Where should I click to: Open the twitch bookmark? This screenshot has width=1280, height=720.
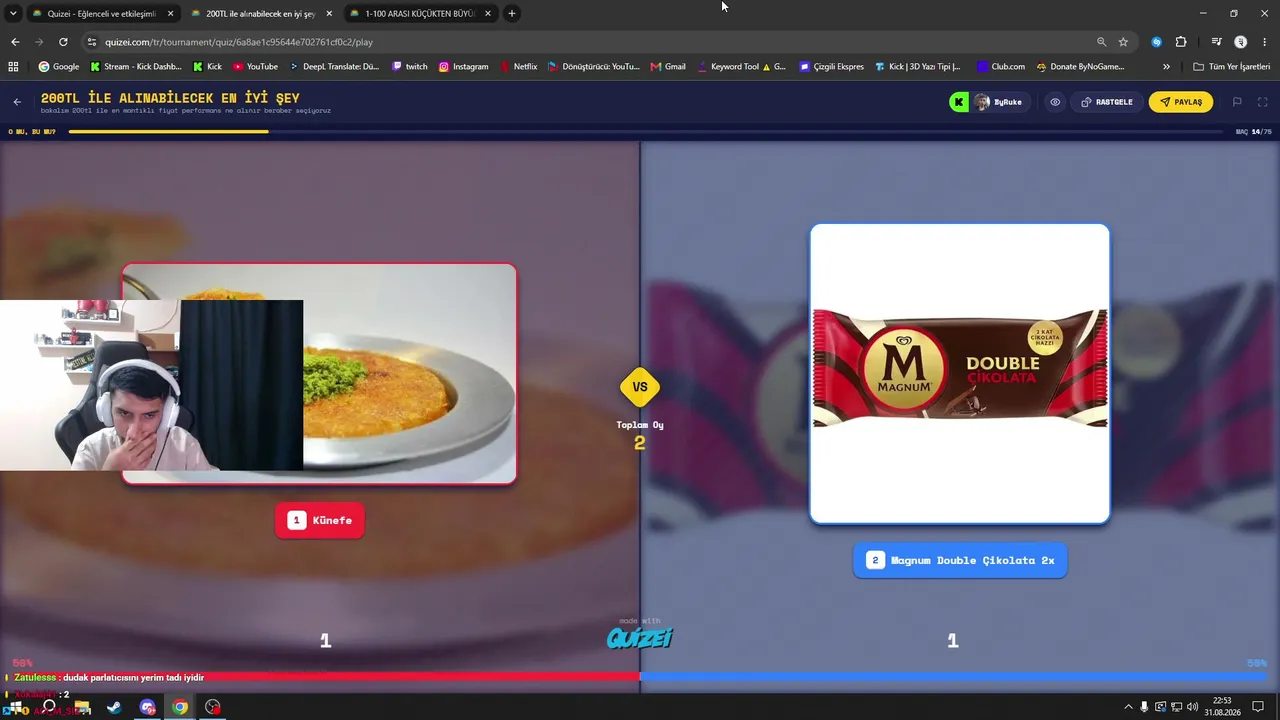click(x=410, y=67)
